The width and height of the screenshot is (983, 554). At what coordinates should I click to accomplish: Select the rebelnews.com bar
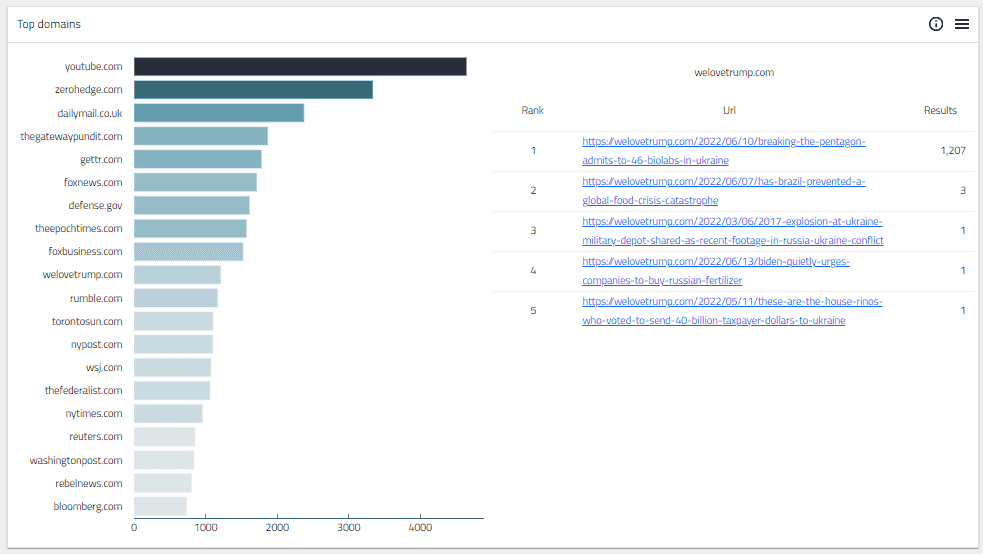(163, 483)
